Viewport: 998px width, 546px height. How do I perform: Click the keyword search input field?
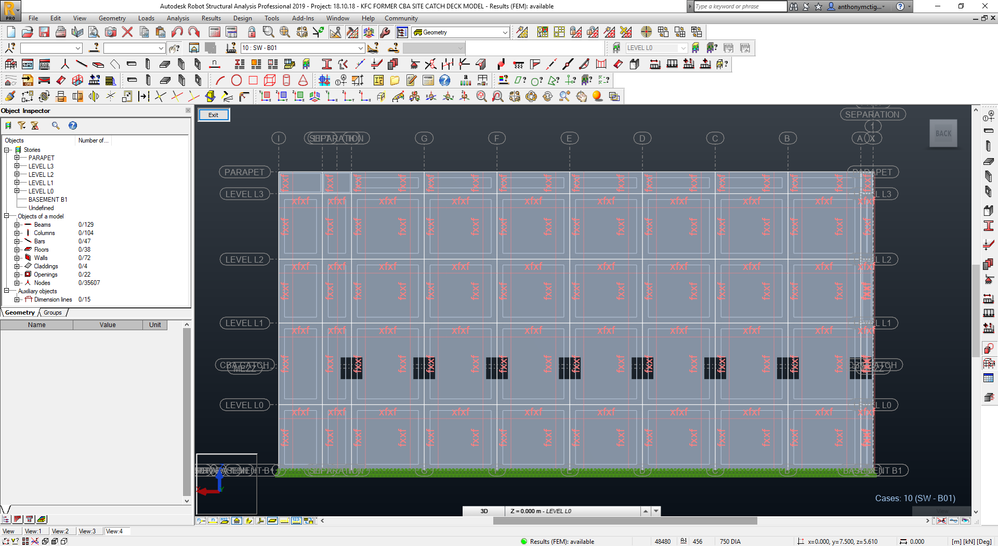740,6
